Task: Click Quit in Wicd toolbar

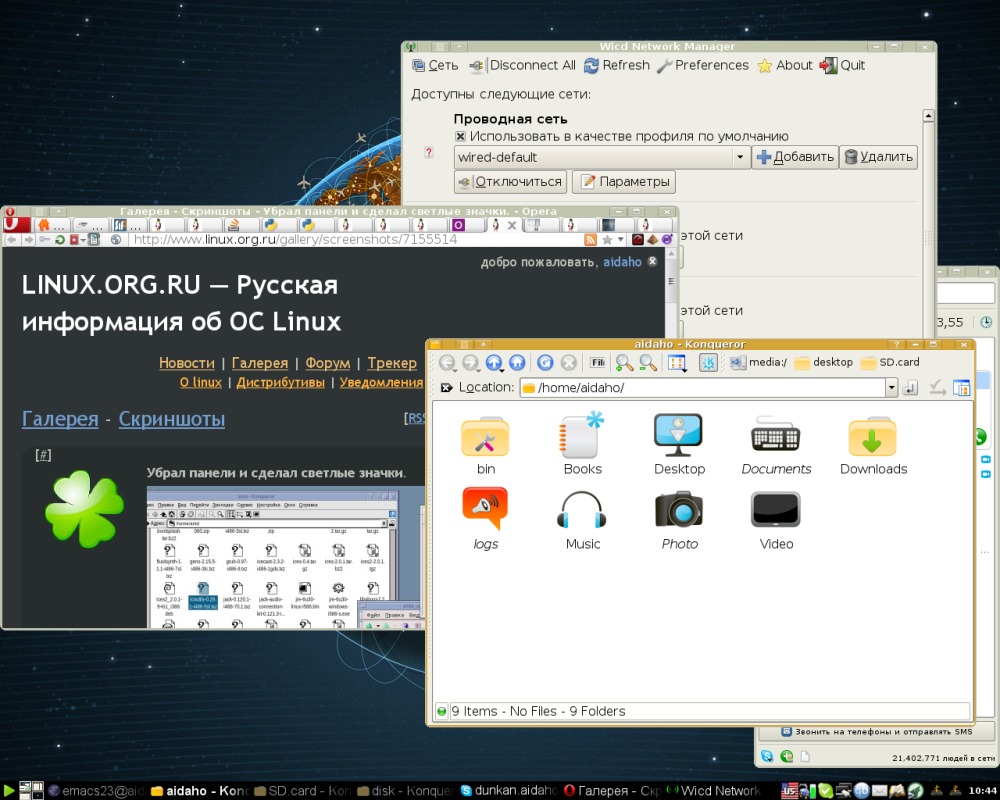Action: (842, 65)
